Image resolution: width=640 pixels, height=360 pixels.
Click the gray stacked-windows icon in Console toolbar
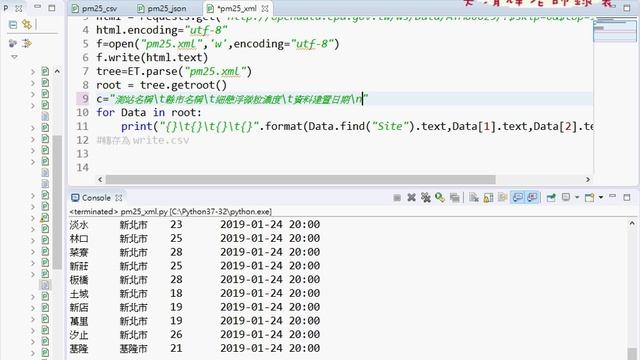[x=454, y=198]
